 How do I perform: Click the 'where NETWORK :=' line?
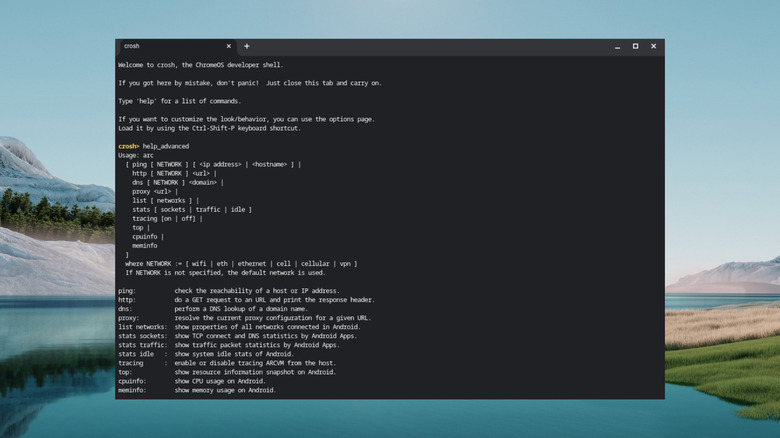pos(240,264)
